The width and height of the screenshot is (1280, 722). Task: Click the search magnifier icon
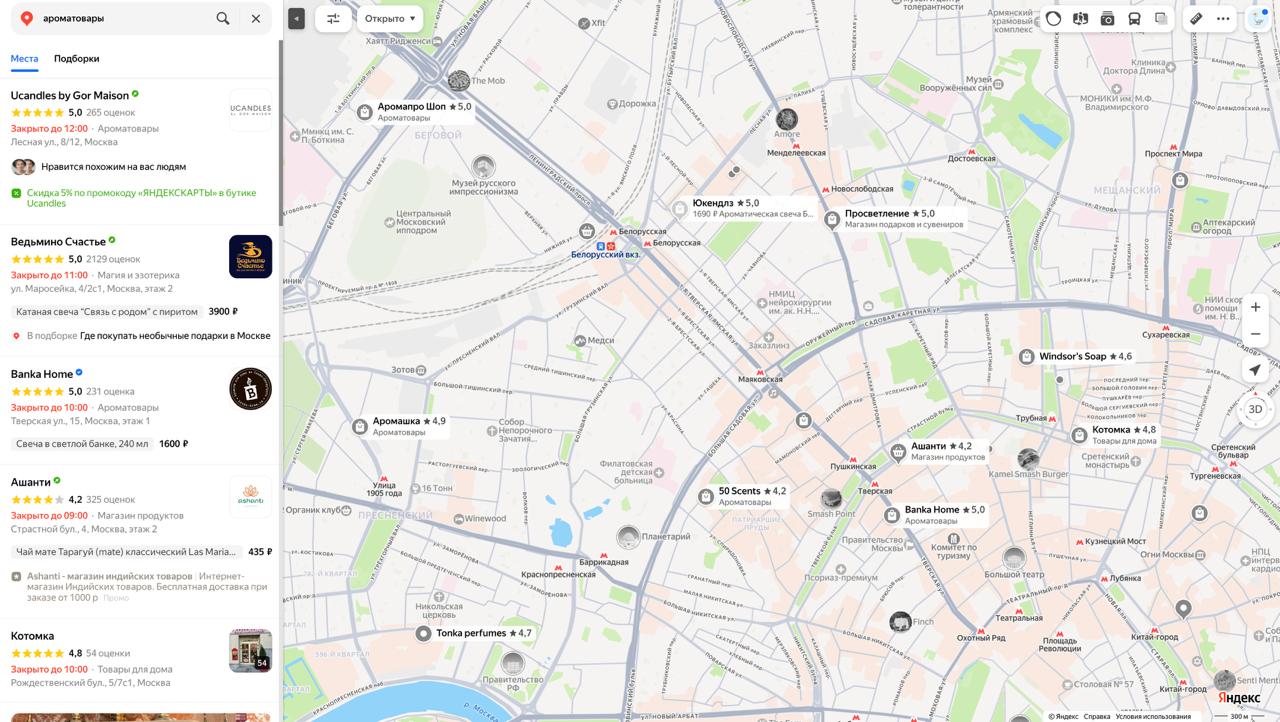[x=223, y=18]
